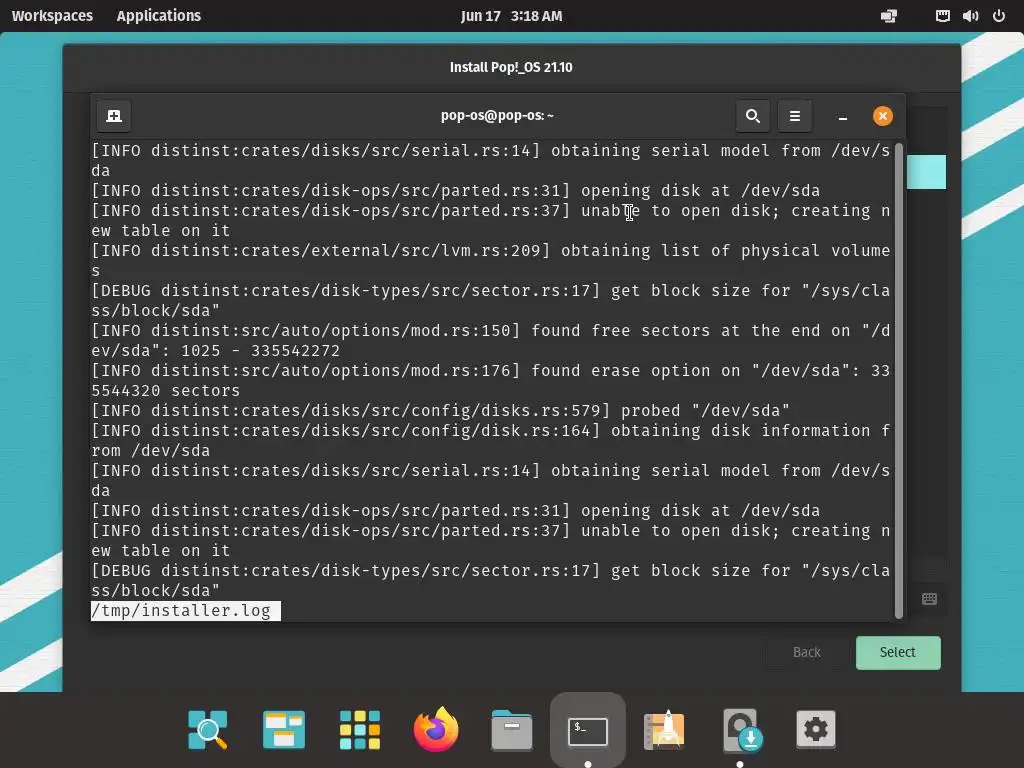Open the power menu icon
1024x768 pixels.
click(999, 16)
